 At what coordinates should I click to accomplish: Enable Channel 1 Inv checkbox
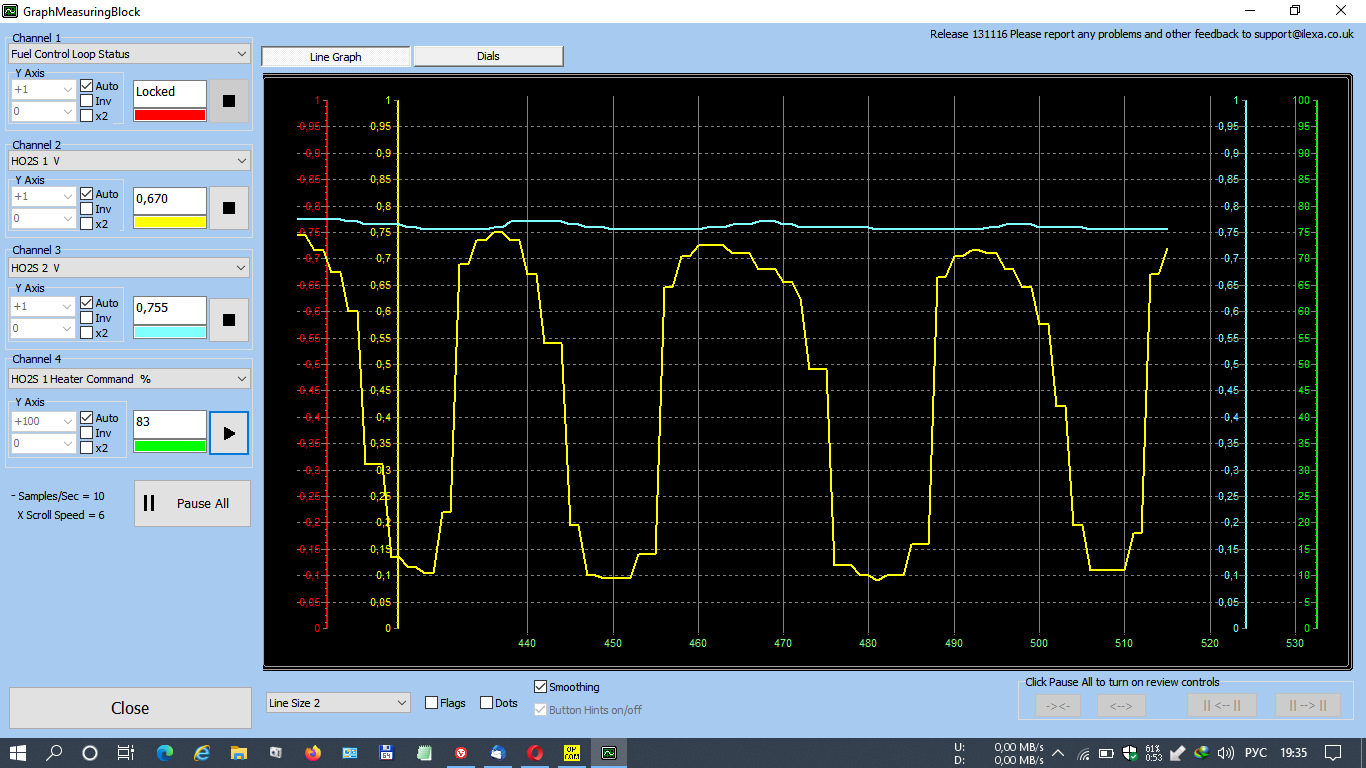coord(87,101)
